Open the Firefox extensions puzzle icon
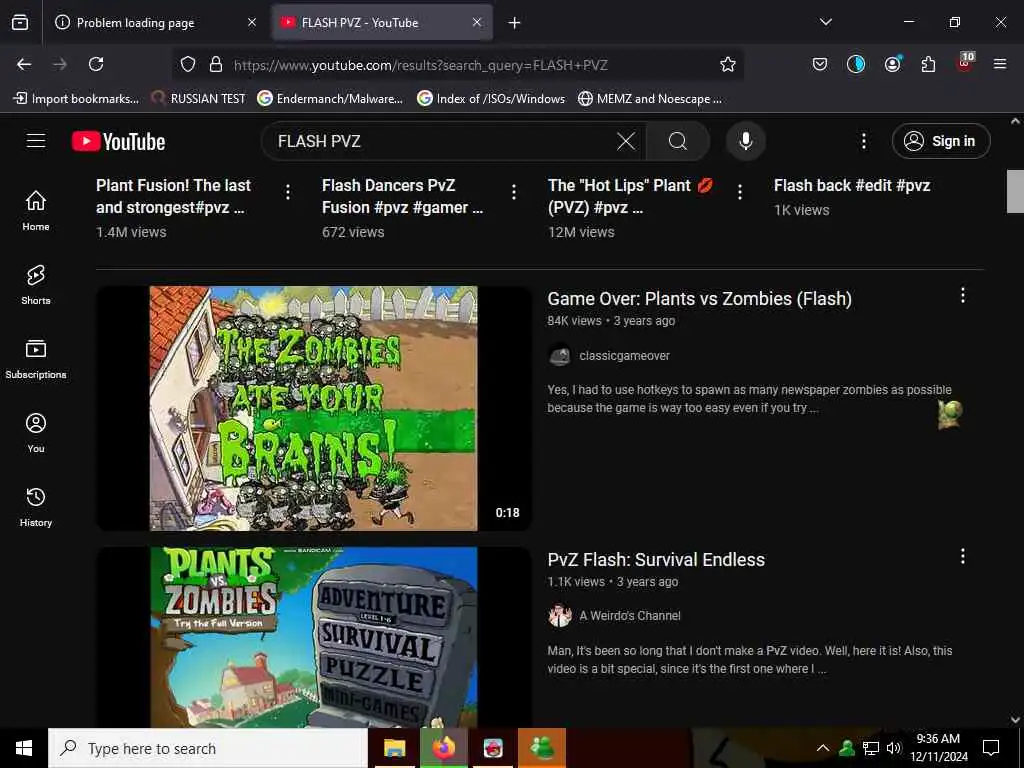The width and height of the screenshot is (1024, 768). [928, 64]
